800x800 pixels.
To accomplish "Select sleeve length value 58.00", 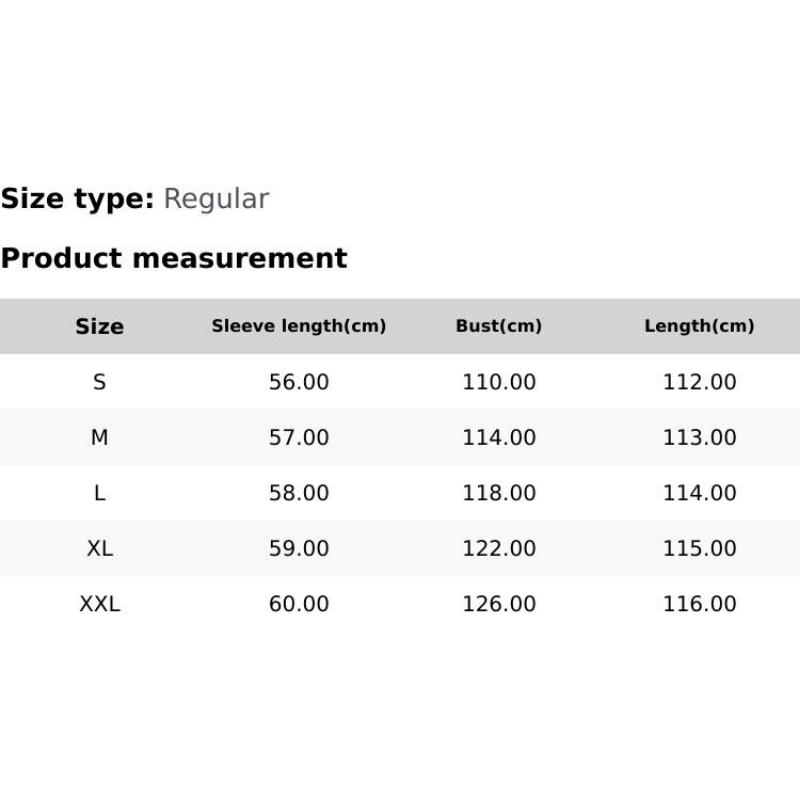I will pos(299,493).
